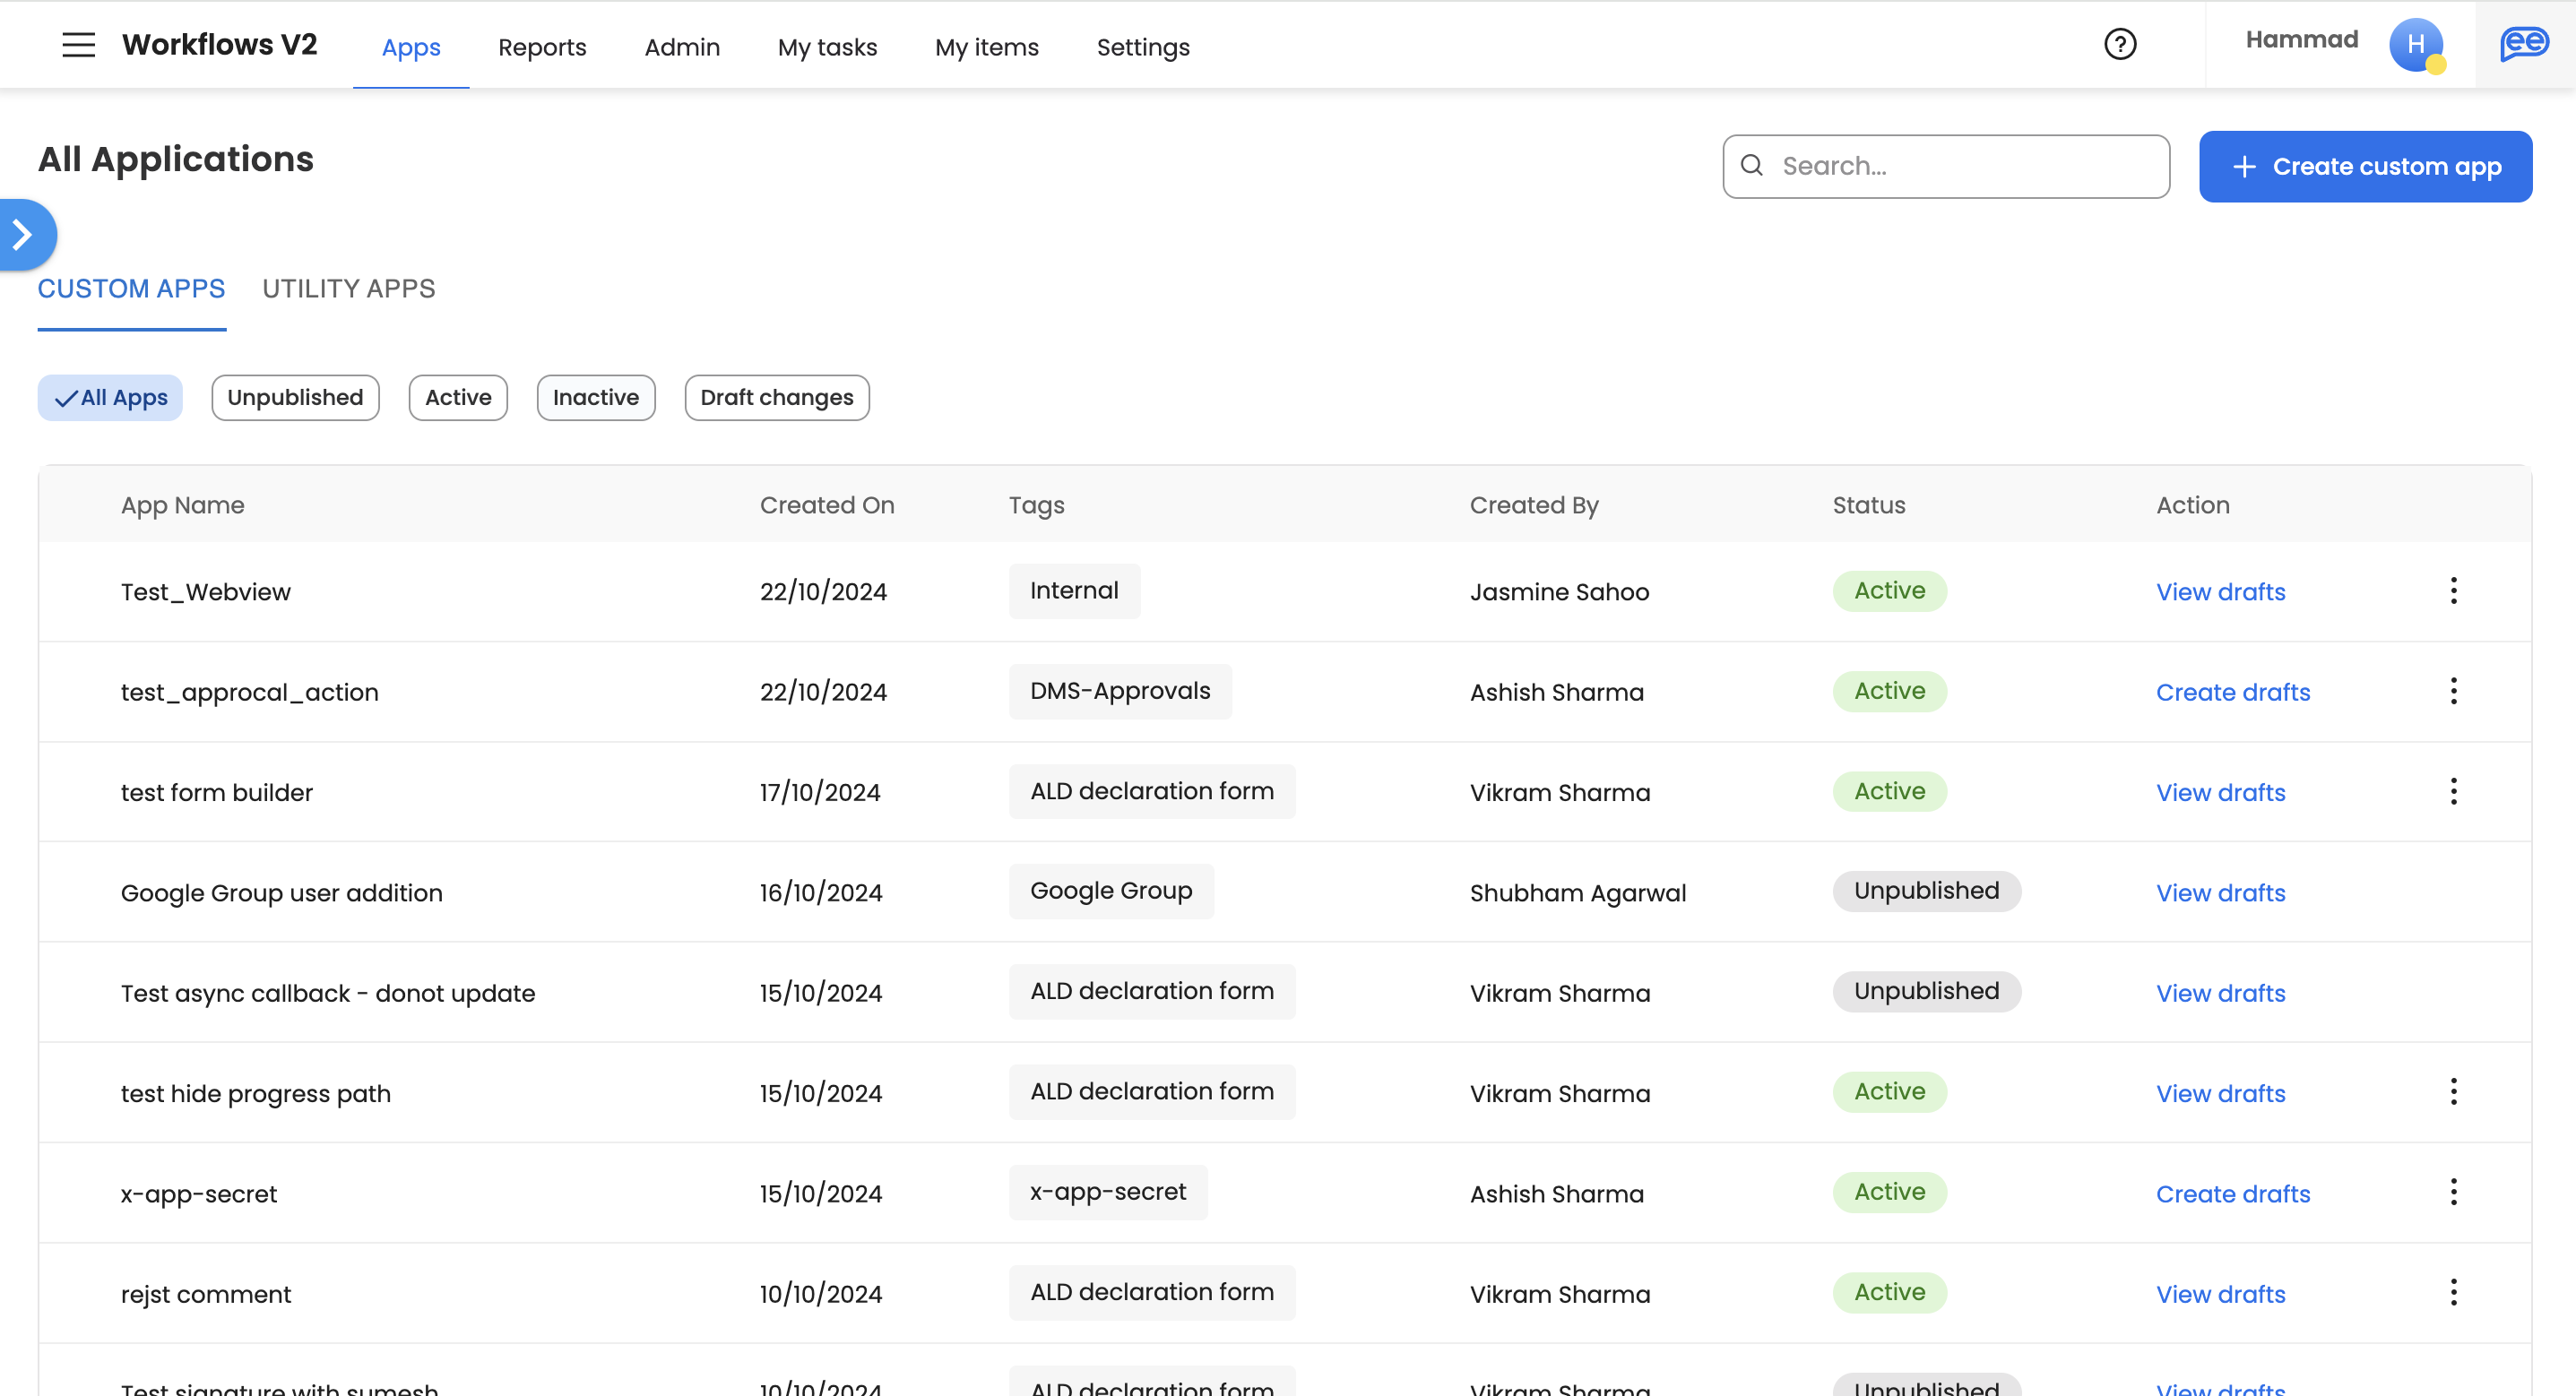Toggle the Inactive filter chip
This screenshot has height=1396, width=2576.
(595, 398)
